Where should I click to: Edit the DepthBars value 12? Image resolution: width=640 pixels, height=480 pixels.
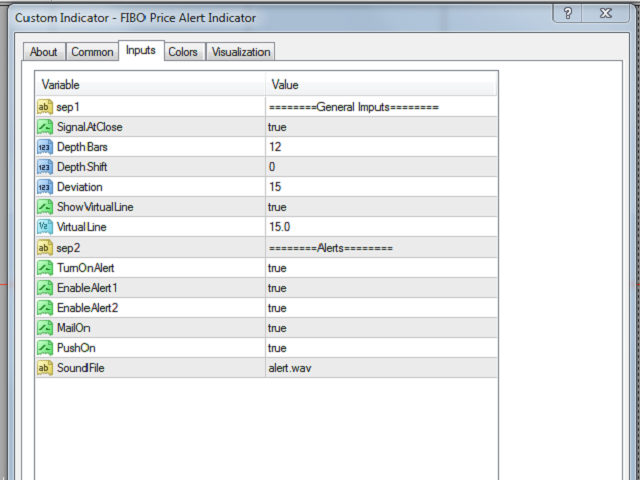(380, 147)
